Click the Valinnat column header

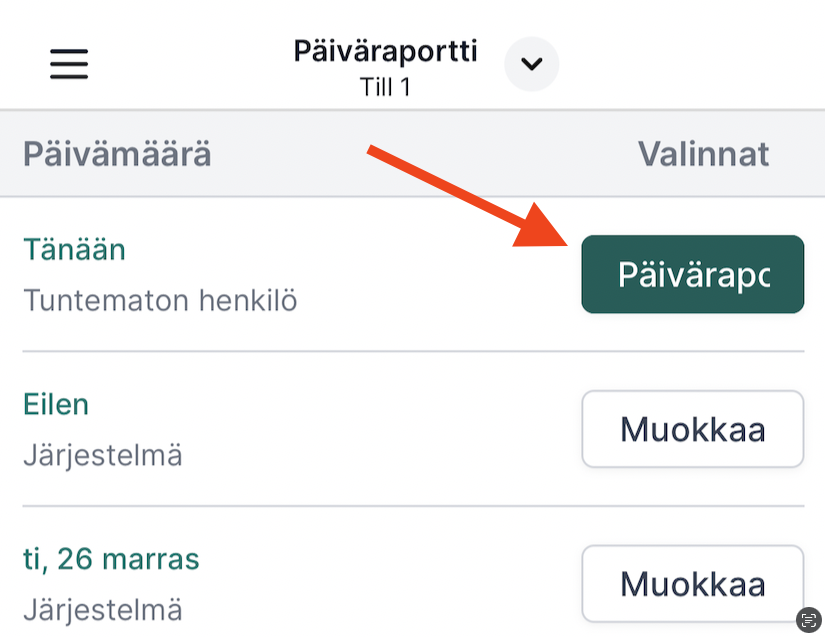coord(703,154)
